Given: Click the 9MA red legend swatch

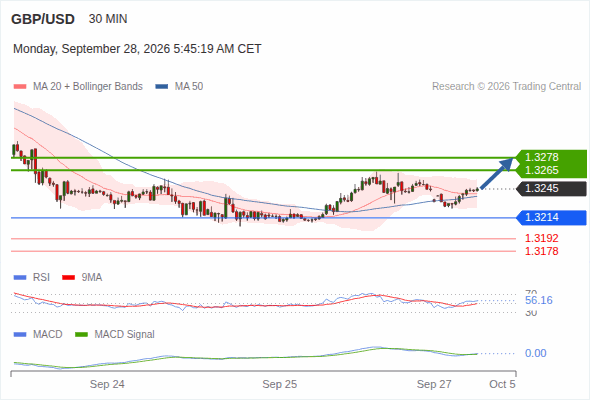Looking at the screenshot, I should tap(68, 278).
